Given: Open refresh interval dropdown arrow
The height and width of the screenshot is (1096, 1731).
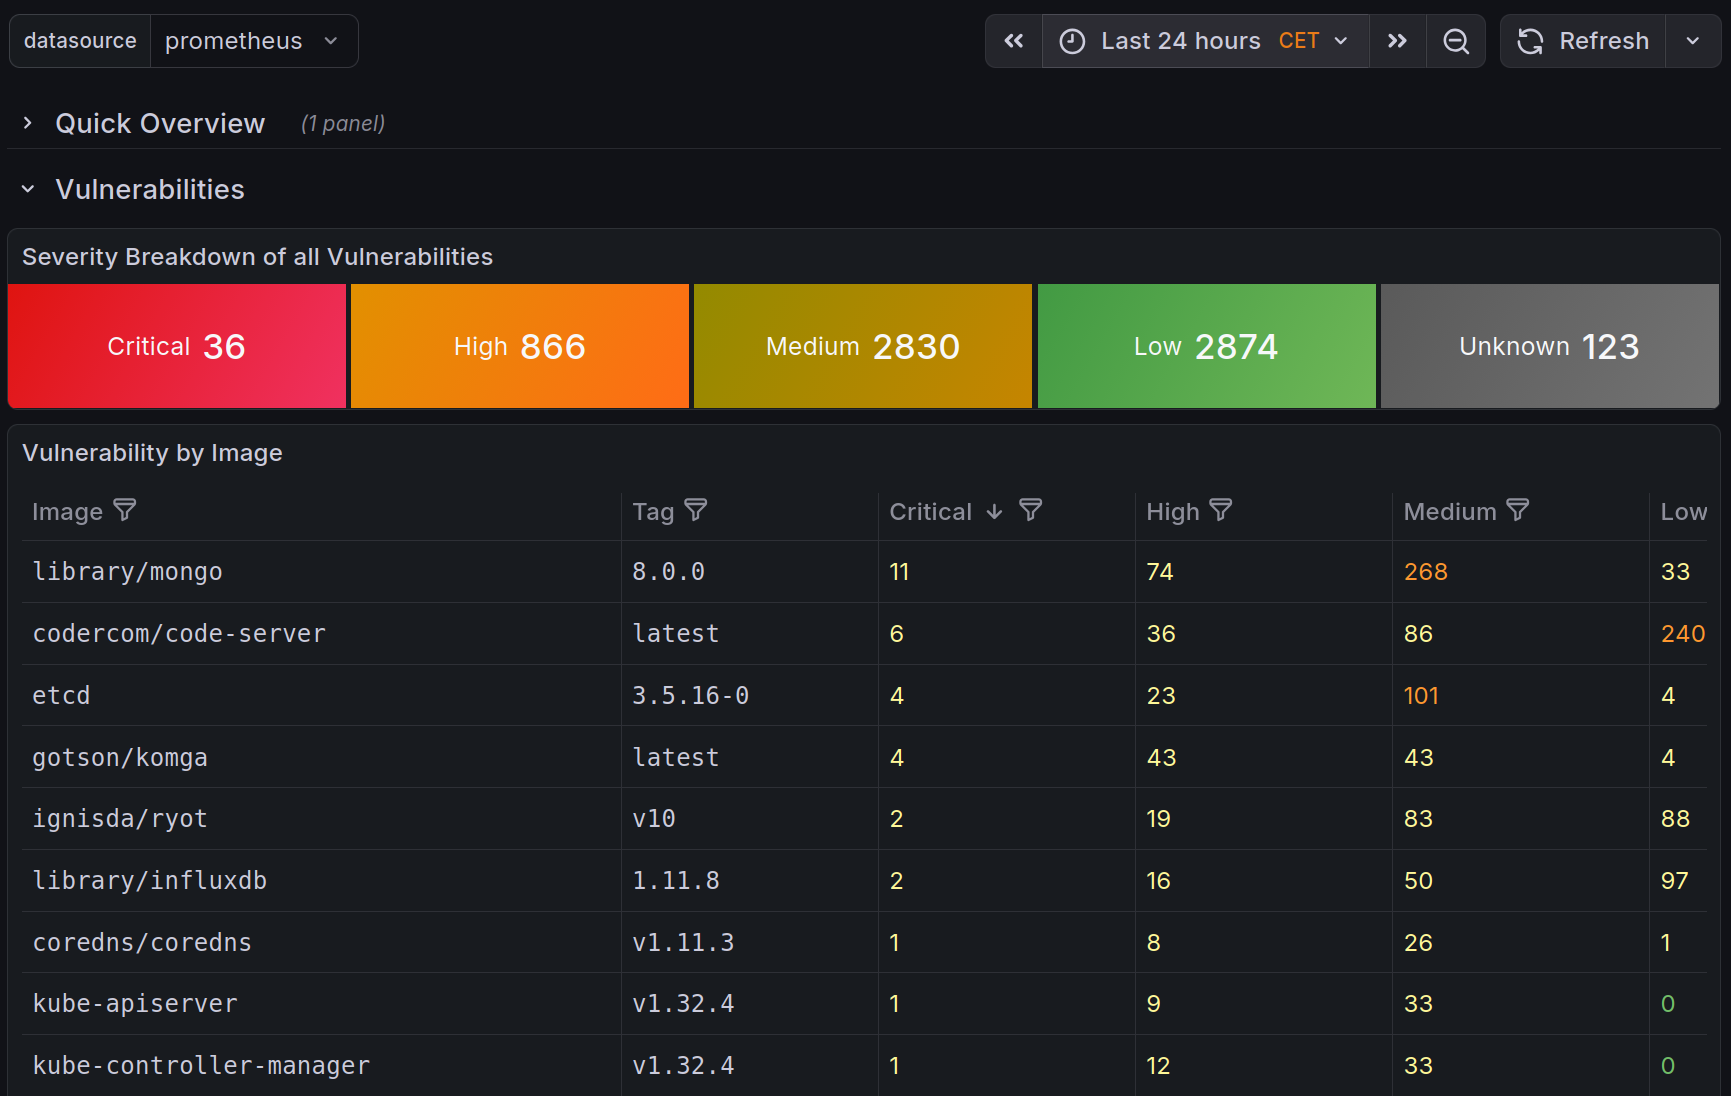Looking at the screenshot, I should (x=1692, y=41).
